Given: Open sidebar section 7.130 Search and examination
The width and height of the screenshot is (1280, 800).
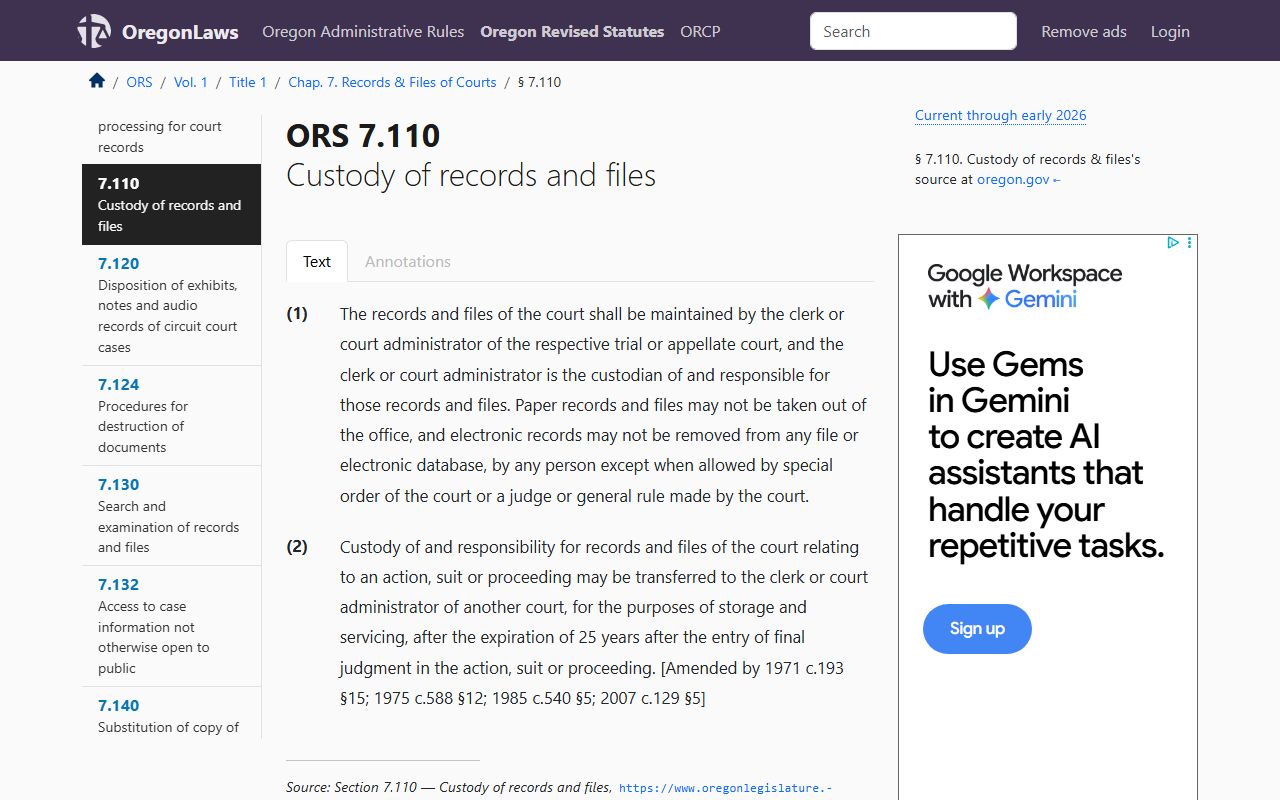Looking at the screenshot, I should point(171,515).
